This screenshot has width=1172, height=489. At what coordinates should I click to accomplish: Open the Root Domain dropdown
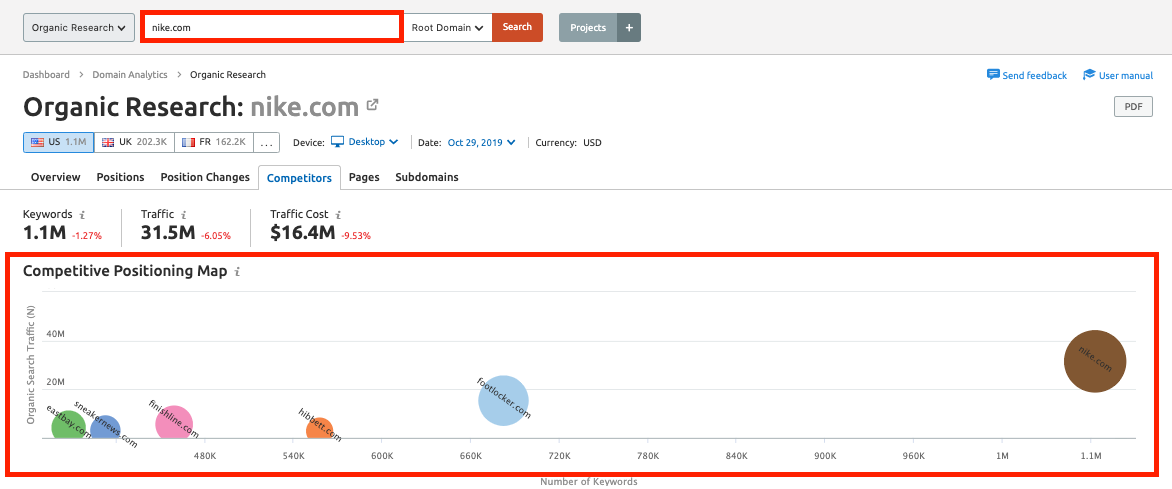coord(448,28)
